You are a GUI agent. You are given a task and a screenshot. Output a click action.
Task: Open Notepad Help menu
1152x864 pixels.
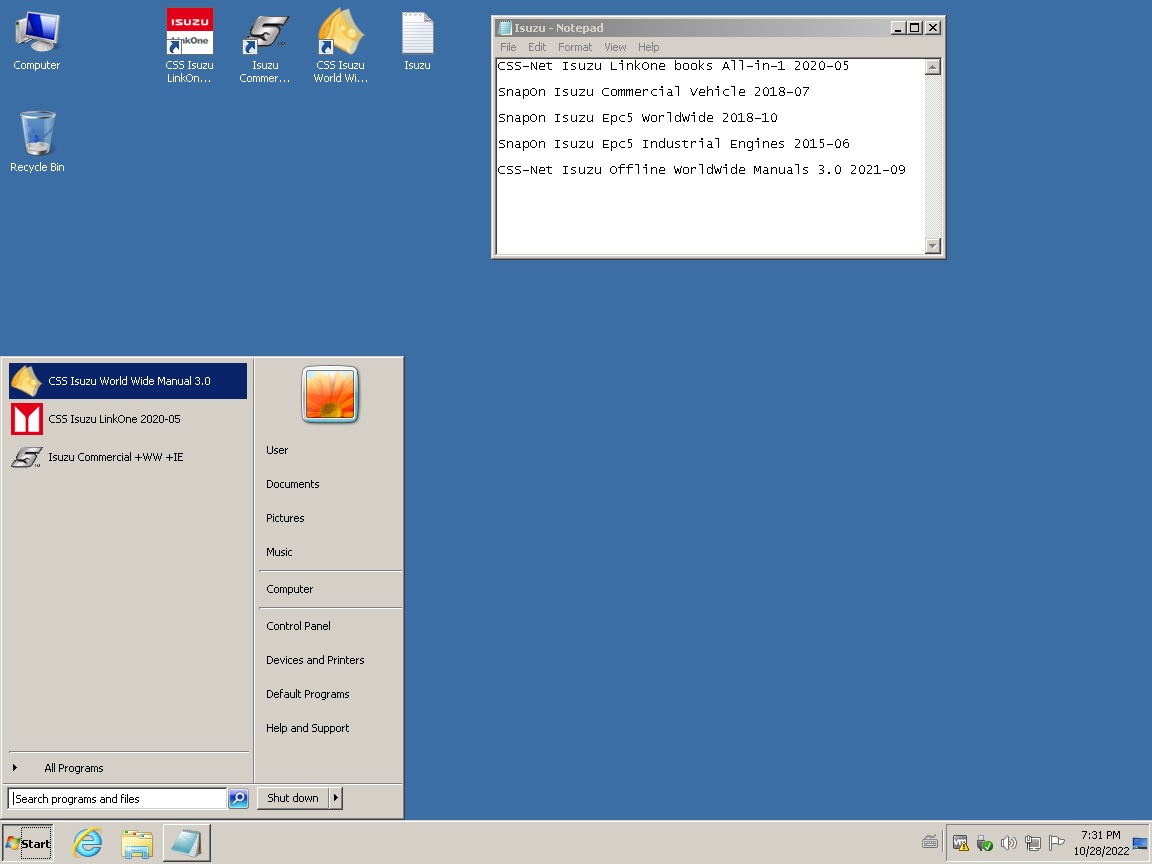648,47
